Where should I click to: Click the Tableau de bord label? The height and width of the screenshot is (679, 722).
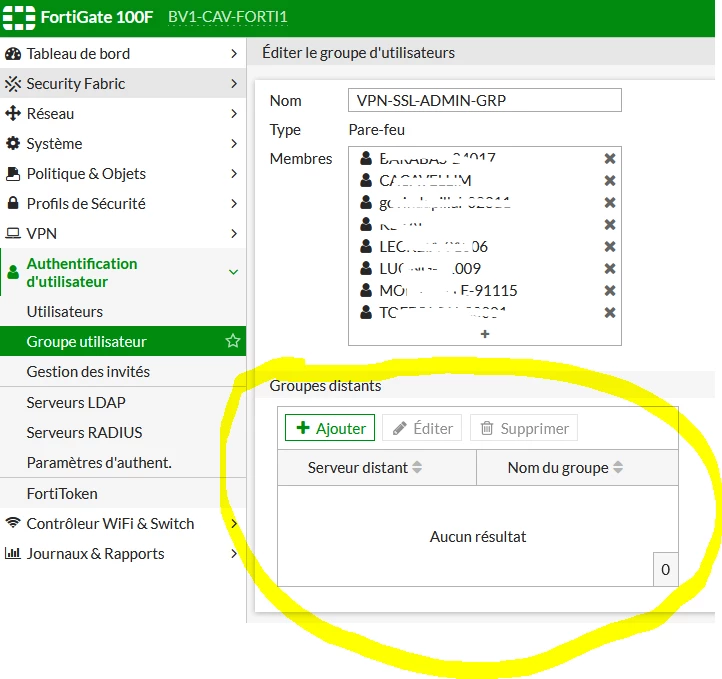(x=78, y=54)
